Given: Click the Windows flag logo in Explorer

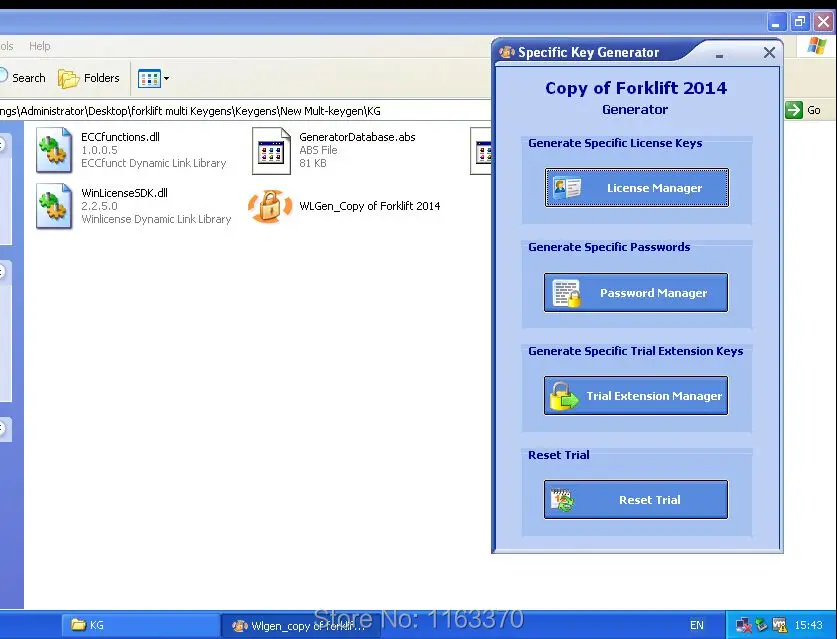Looking at the screenshot, I should [x=817, y=46].
